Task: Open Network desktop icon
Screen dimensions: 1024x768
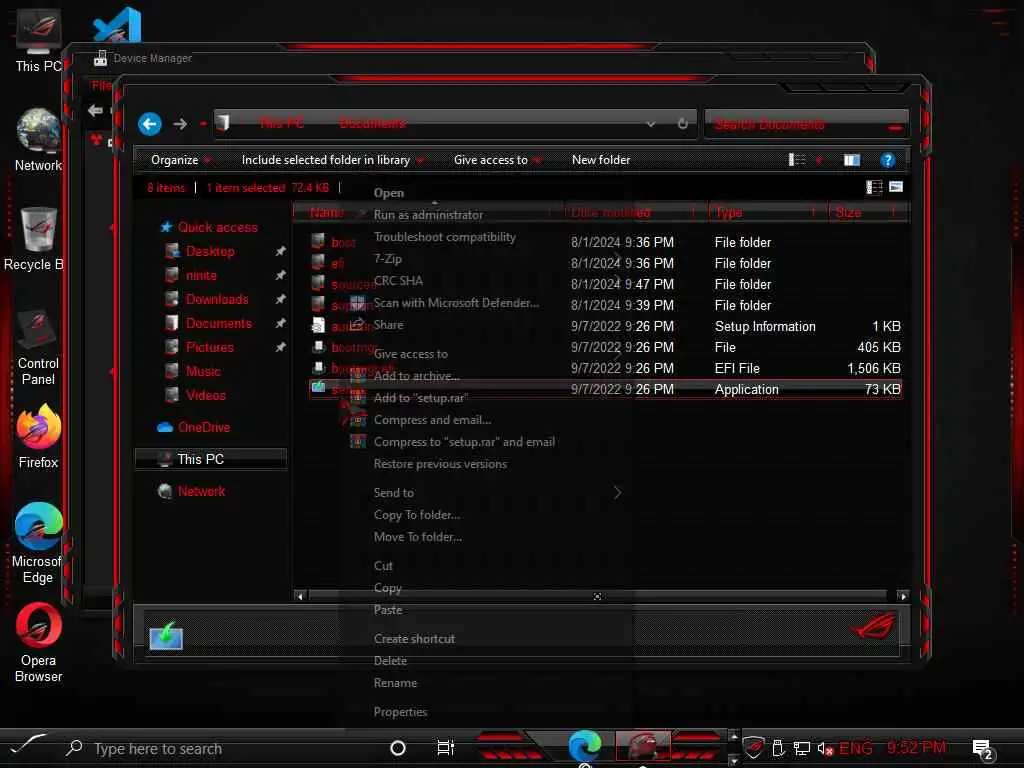Action: [38, 140]
